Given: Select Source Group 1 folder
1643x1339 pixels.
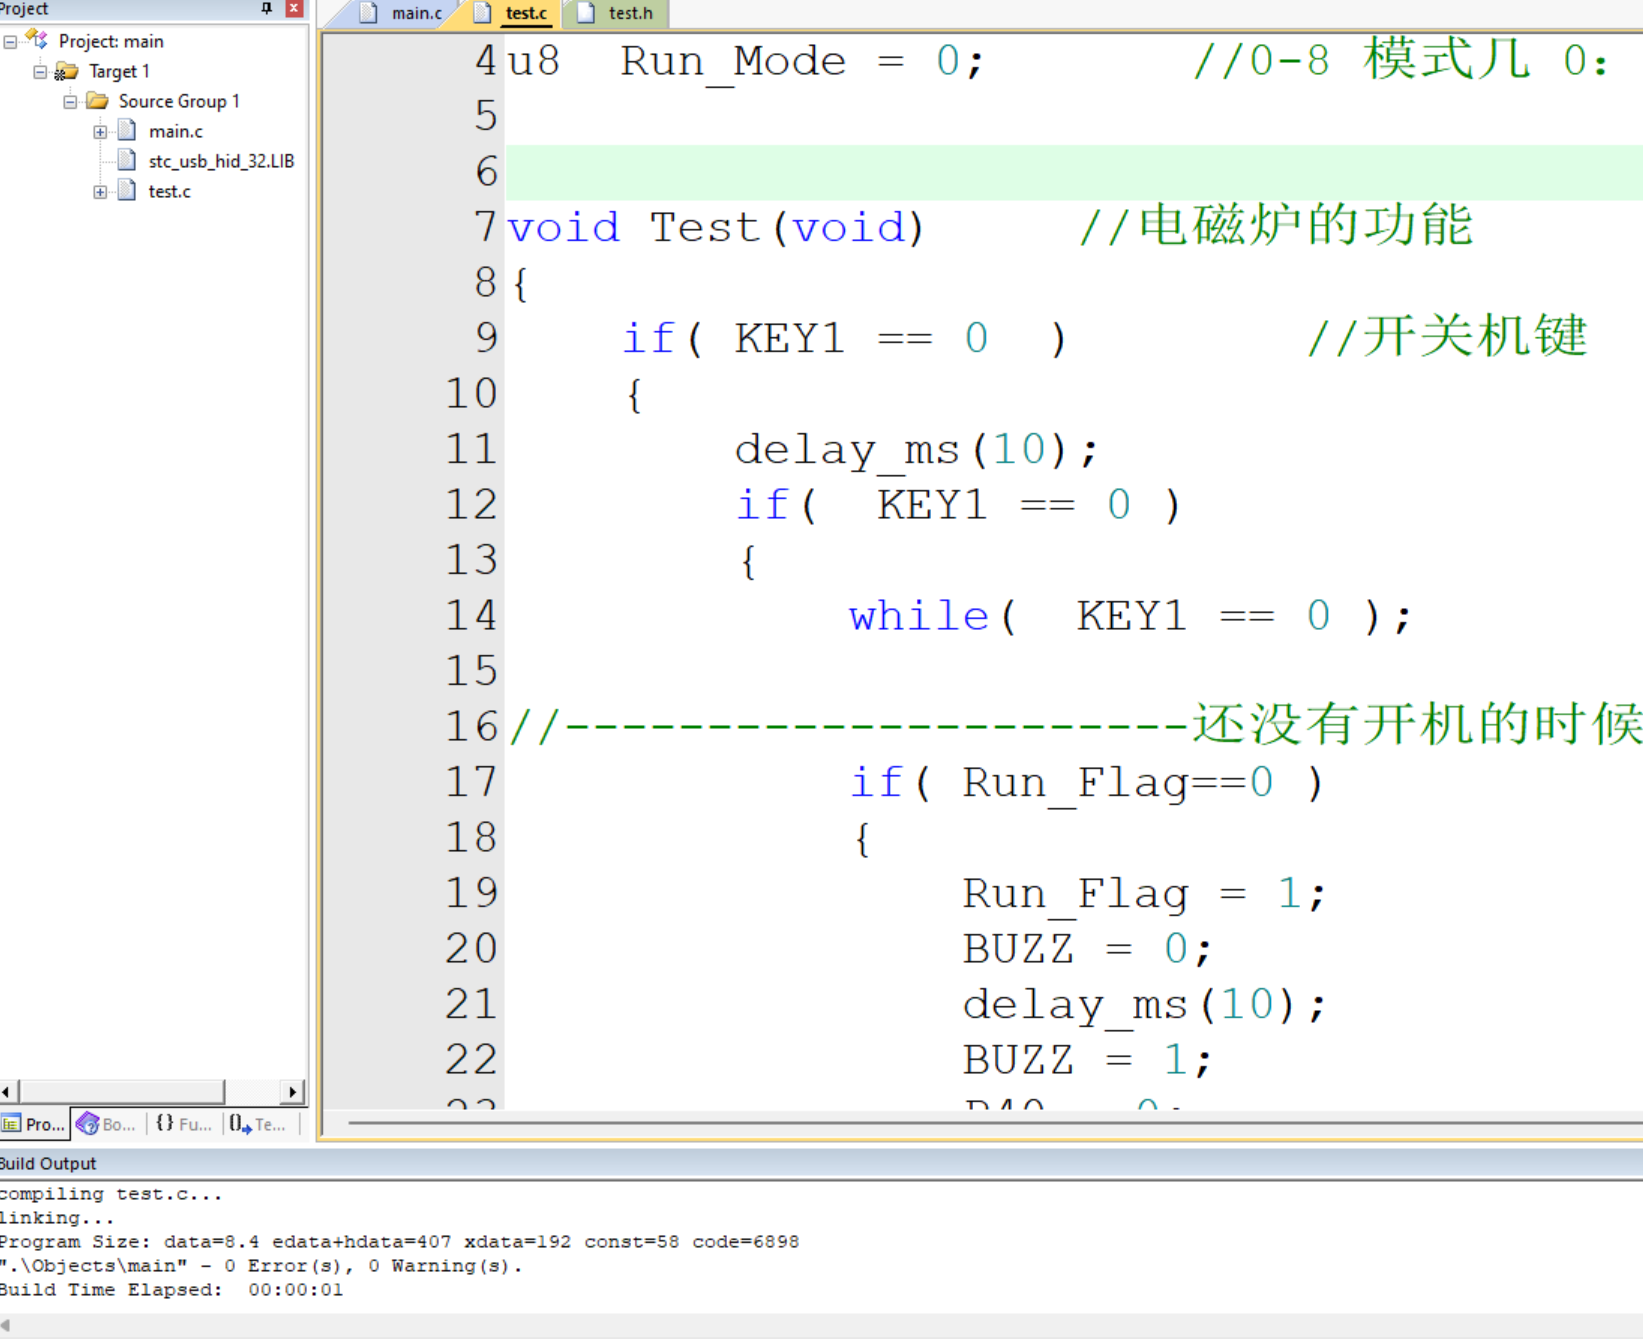Looking at the screenshot, I should (x=179, y=101).
